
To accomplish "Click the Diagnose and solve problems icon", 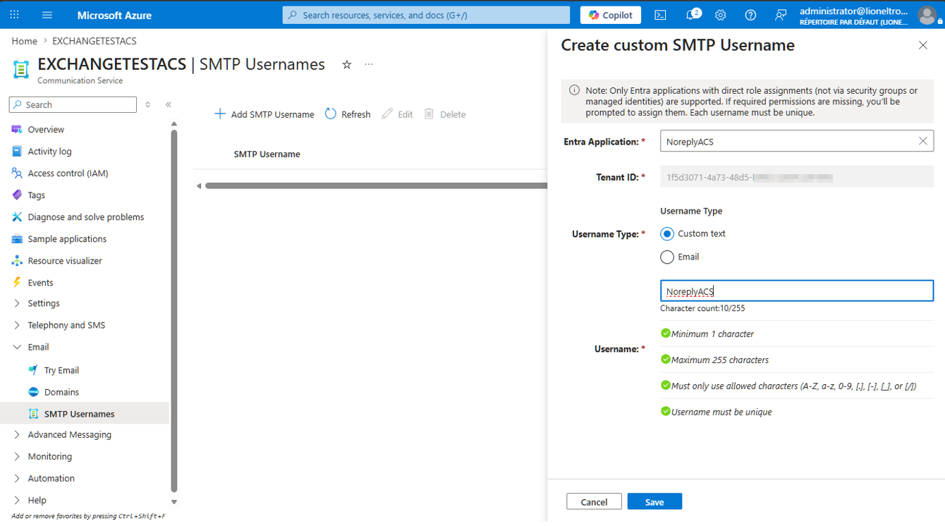I will pyautogui.click(x=17, y=217).
